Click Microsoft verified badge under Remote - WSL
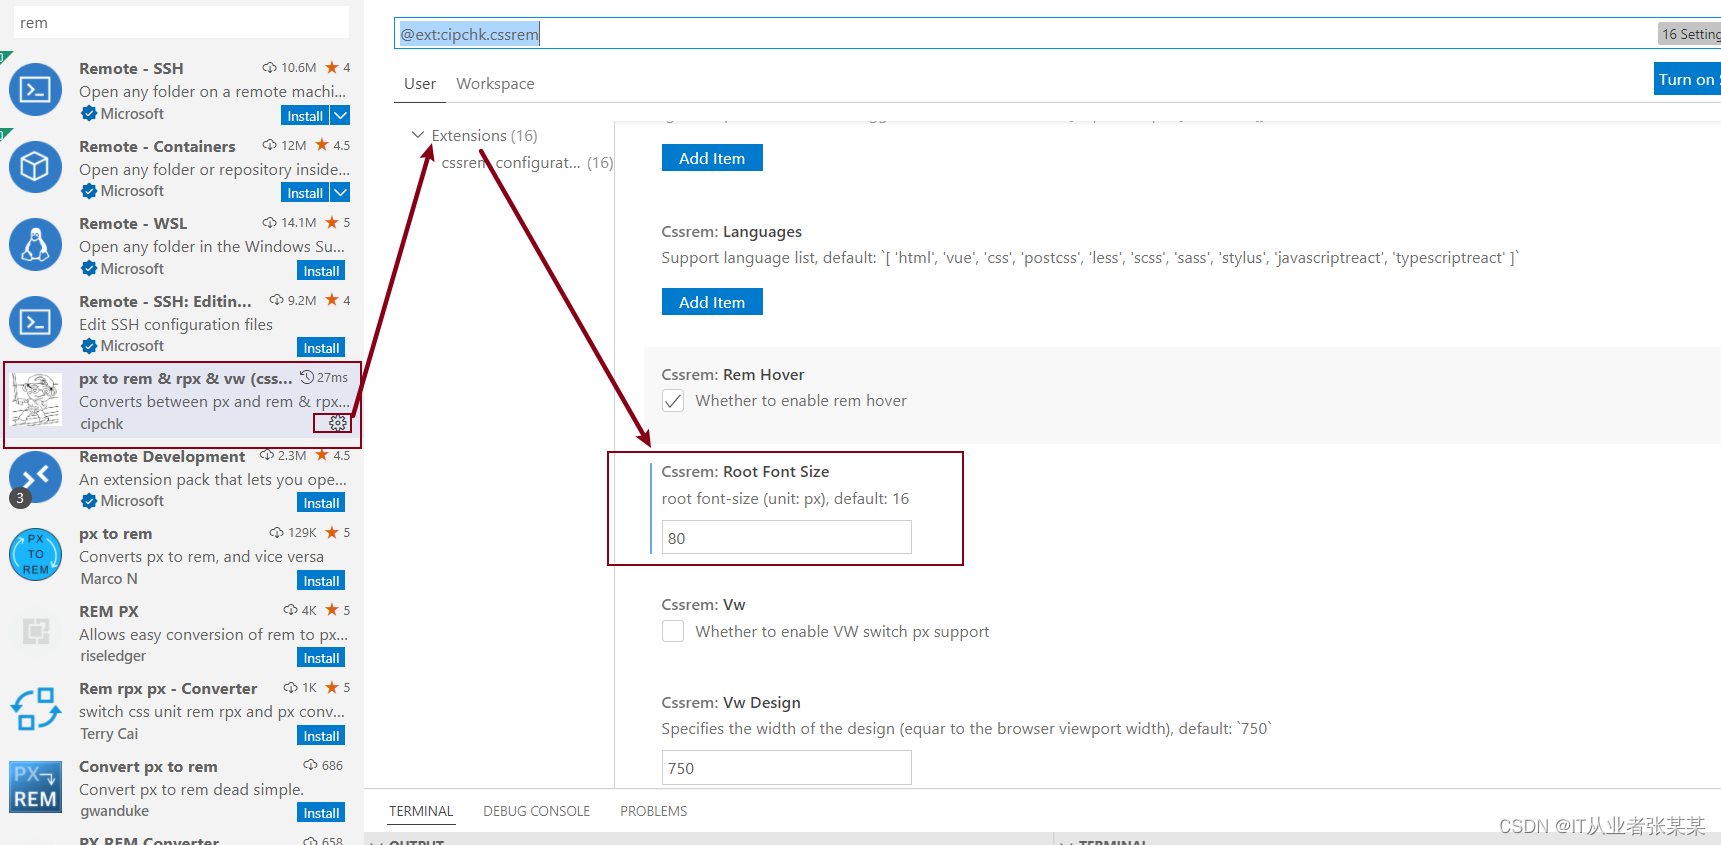1721x845 pixels. point(89,269)
